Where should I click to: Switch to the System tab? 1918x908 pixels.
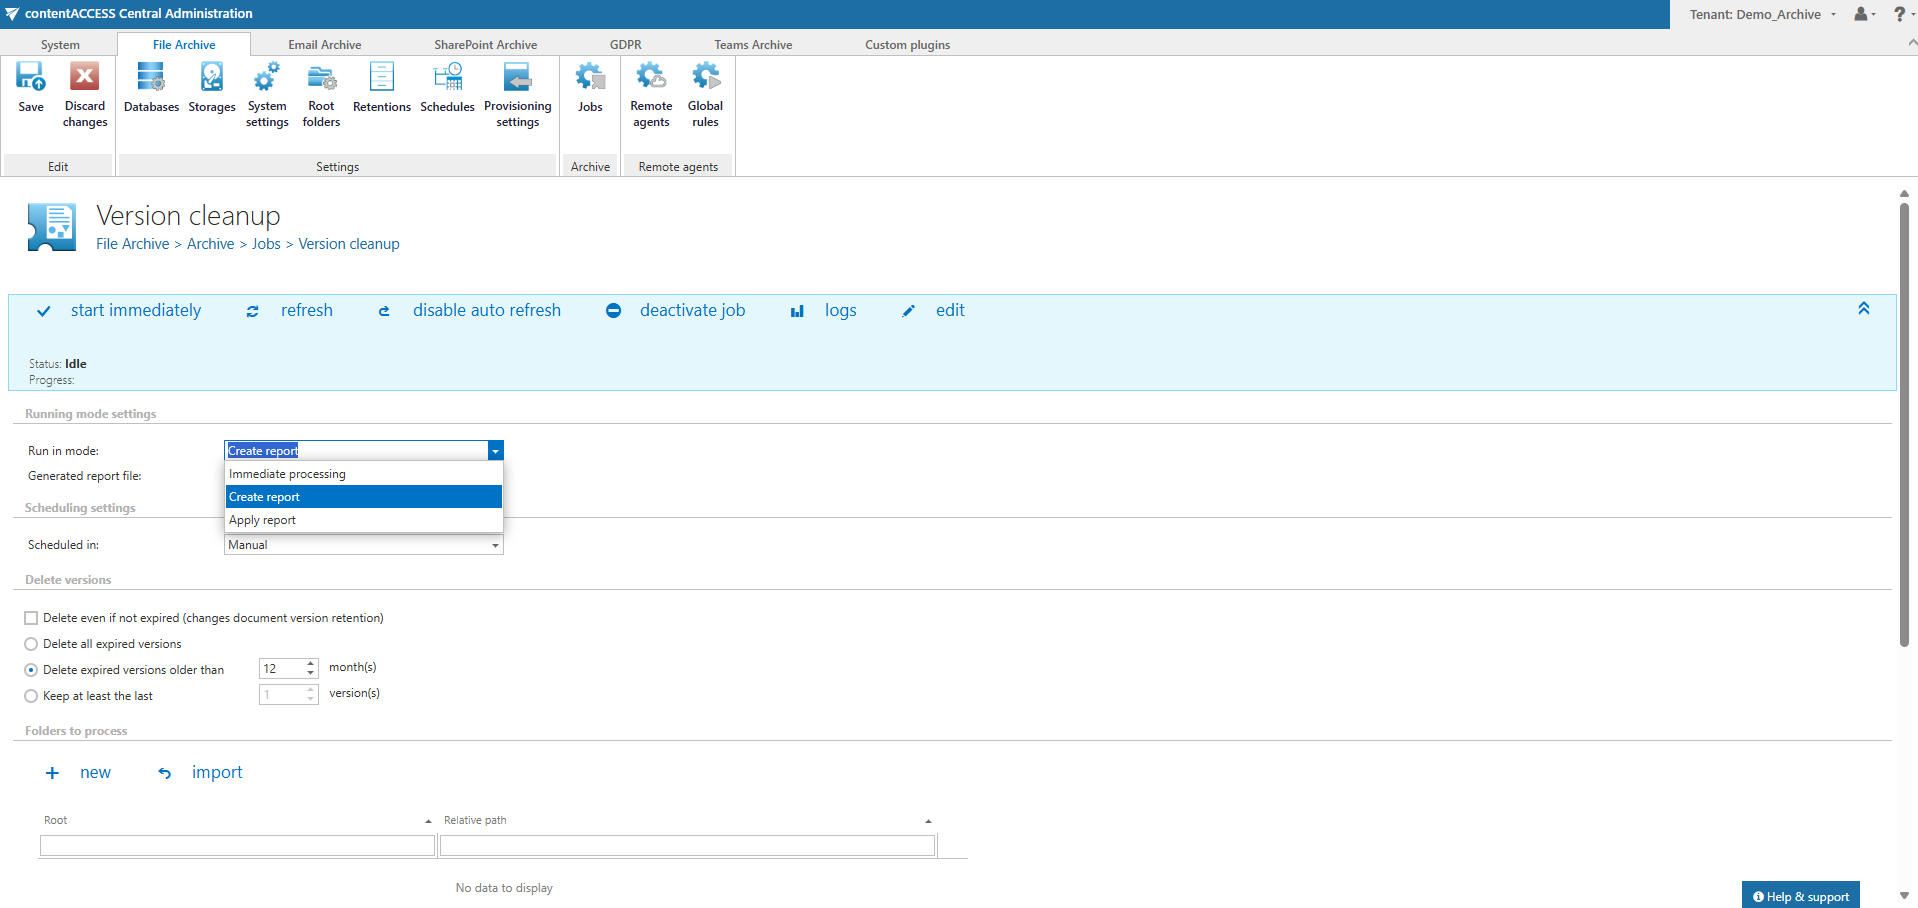coord(60,45)
